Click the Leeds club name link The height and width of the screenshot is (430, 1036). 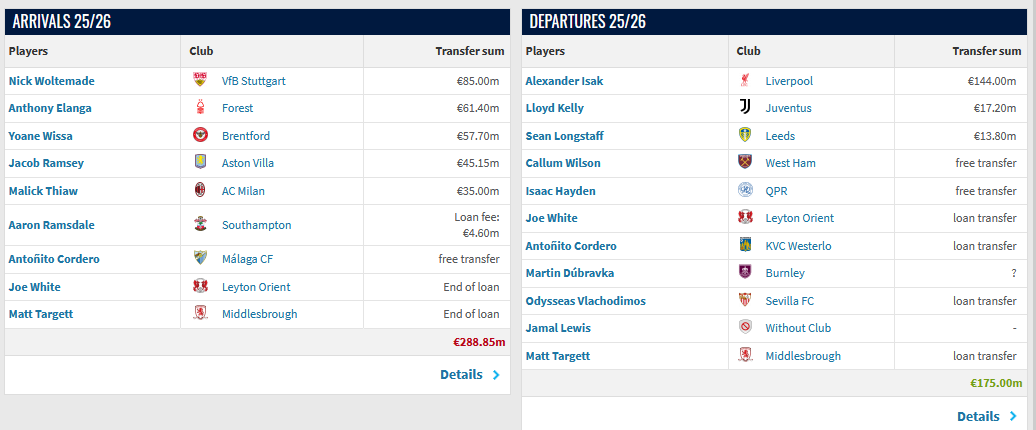click(780, 135)
